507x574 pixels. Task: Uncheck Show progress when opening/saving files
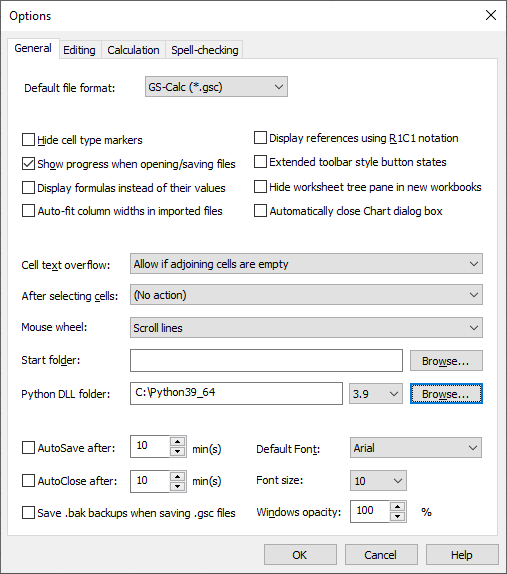(x=28, y=164)
